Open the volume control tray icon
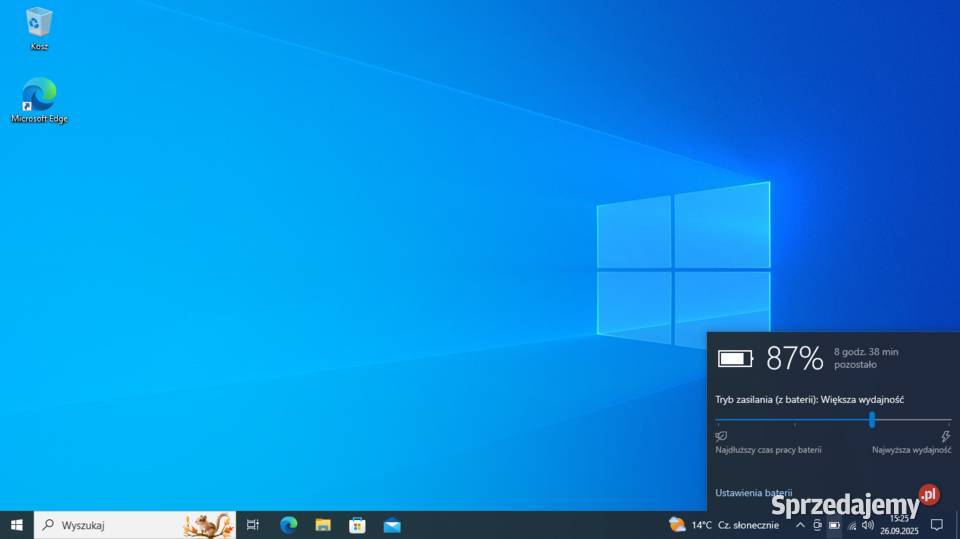Image resolution: width=960 pixels, height=539 pixels. 867,525
